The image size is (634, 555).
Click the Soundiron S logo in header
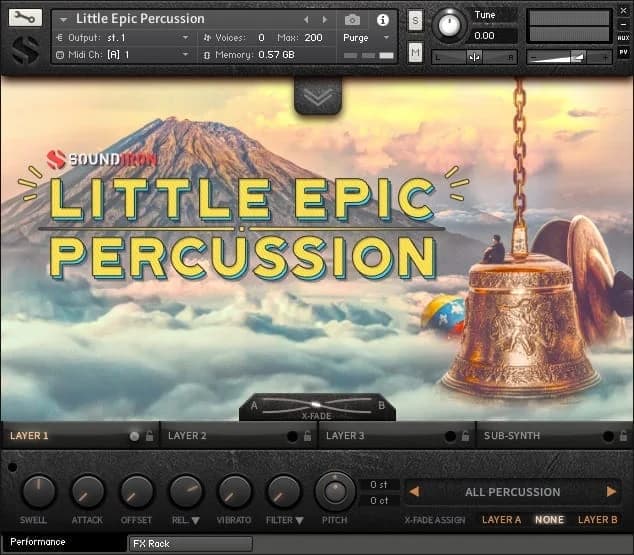pyautogui.click(x=25, y=49)
